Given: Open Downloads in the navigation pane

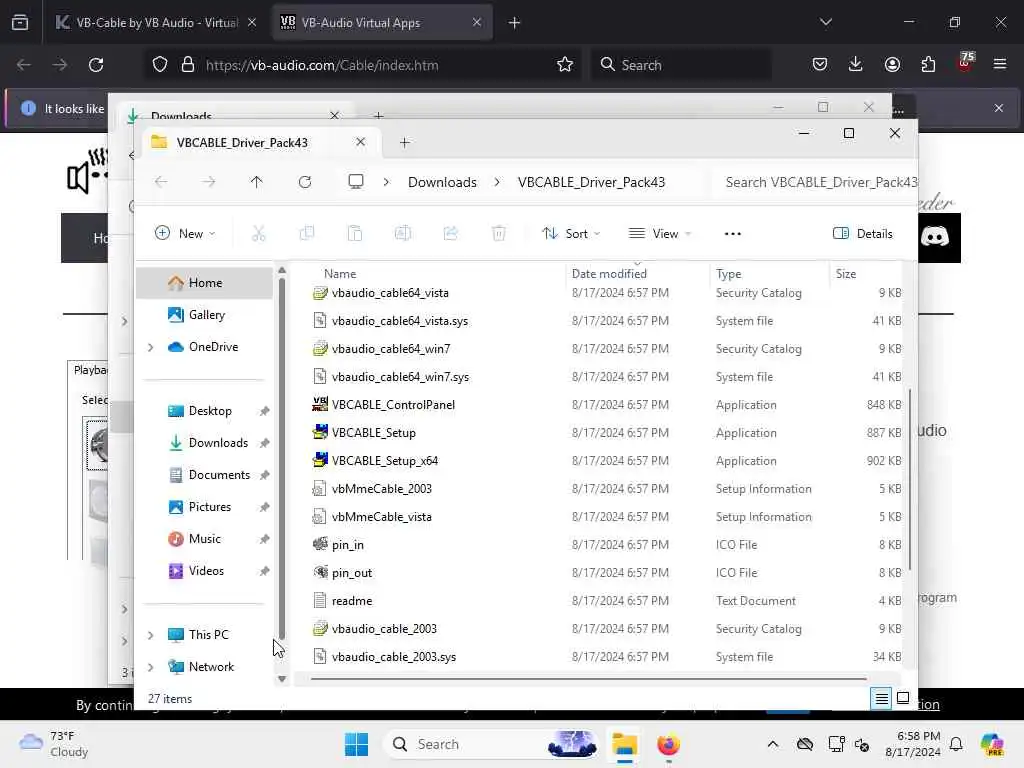Looking at the screenshot, I should tap(204, 443).
